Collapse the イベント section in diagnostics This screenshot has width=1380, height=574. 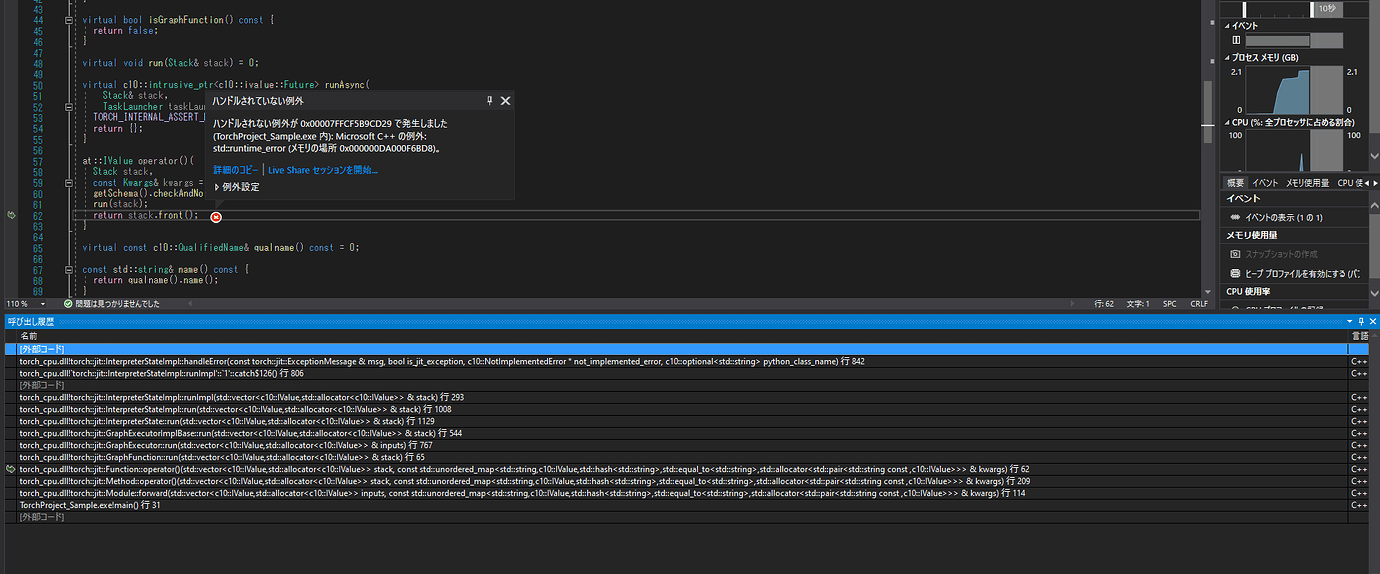(x=1228, y=26)
